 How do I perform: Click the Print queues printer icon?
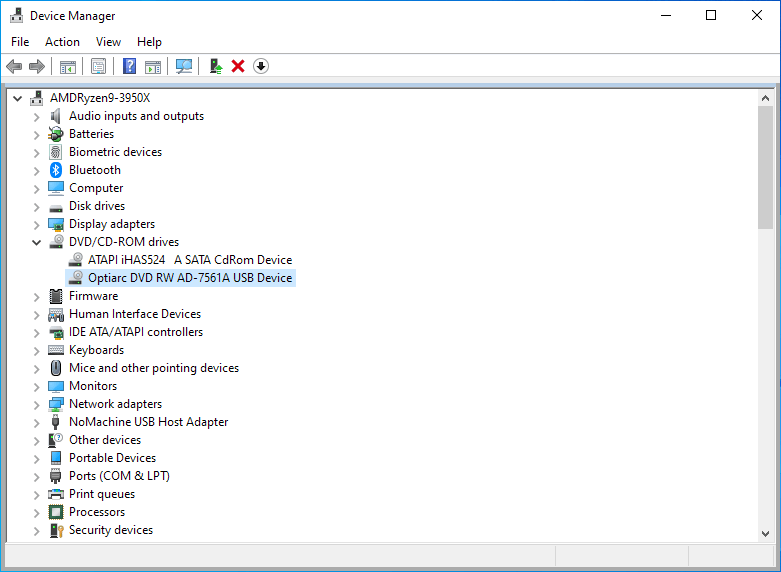(x=56, y=494)
